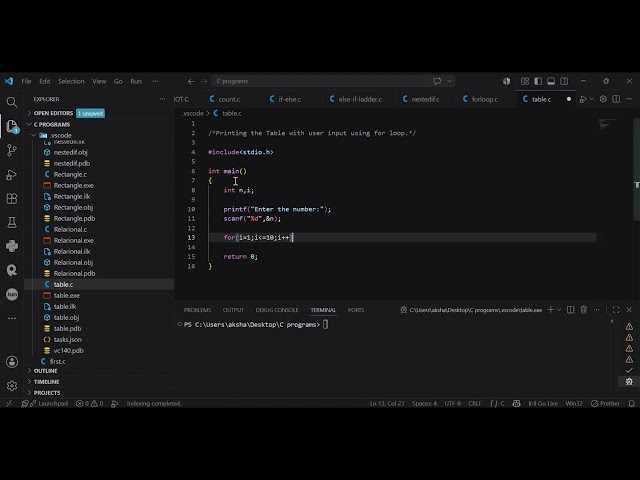Switch to the forloop.c tab
Image resolution: width=640 pixels, height=480 pixels.
pyautogui.click(x=485, y=99)
